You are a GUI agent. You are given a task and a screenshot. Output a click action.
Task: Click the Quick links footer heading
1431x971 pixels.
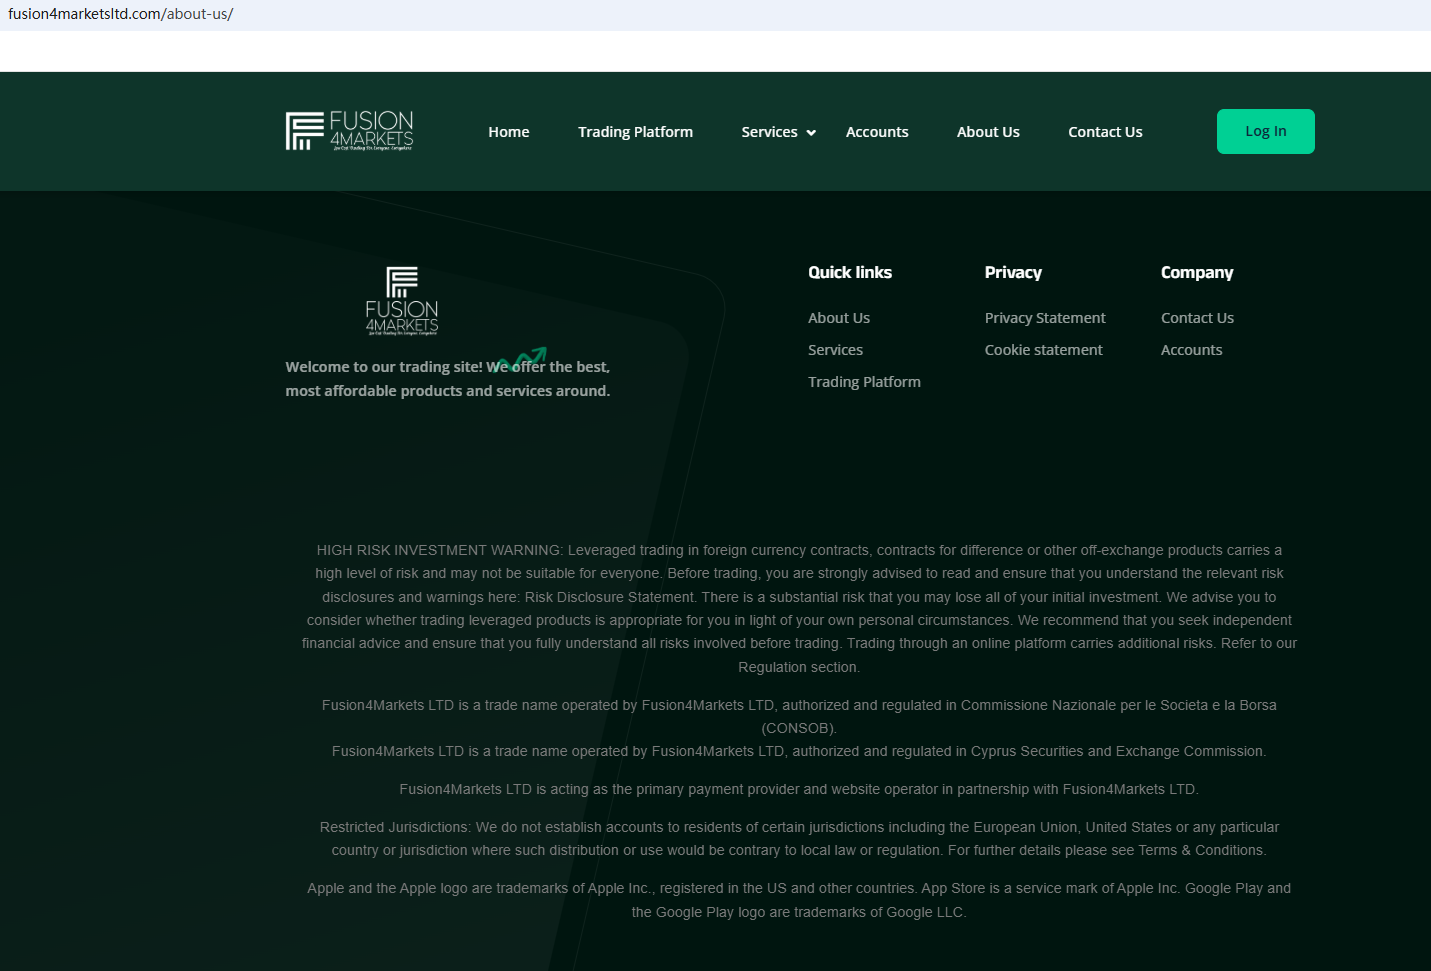coord(850,272)
